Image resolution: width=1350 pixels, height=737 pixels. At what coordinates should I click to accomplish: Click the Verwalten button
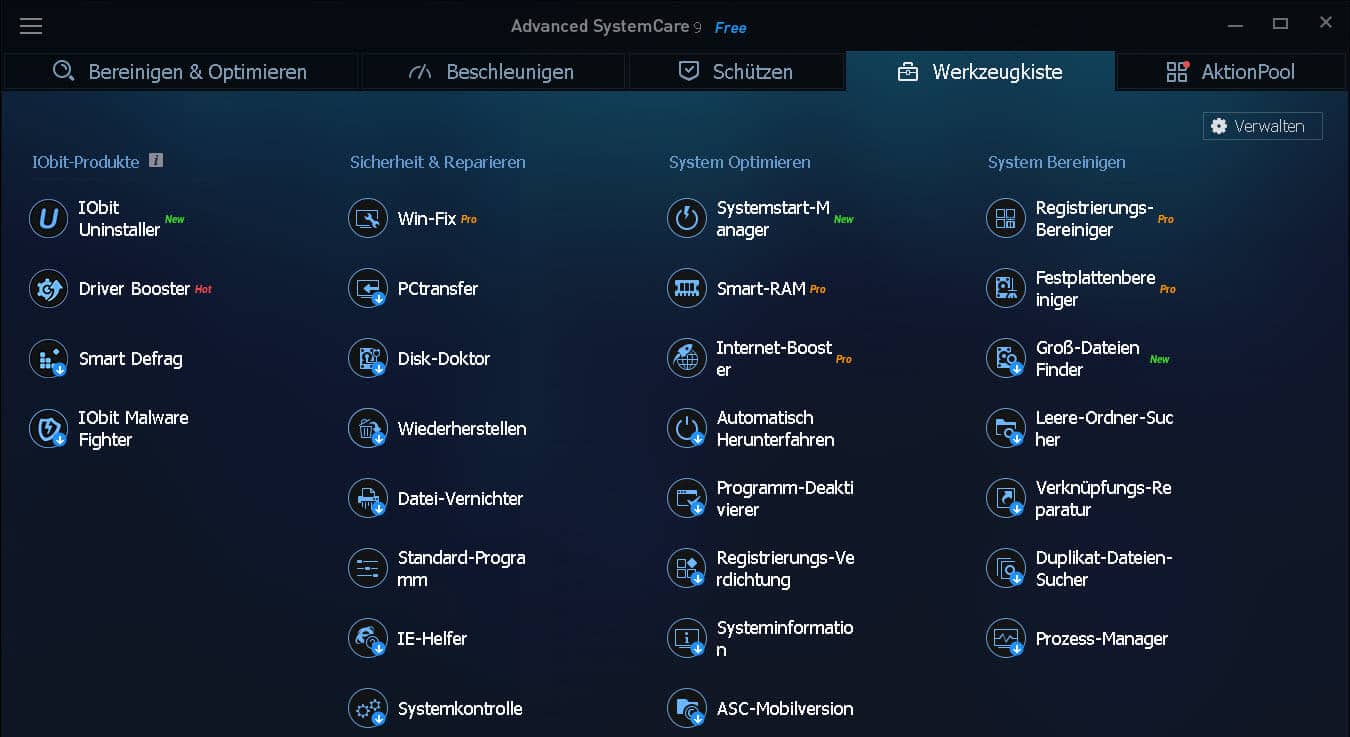1262,126
